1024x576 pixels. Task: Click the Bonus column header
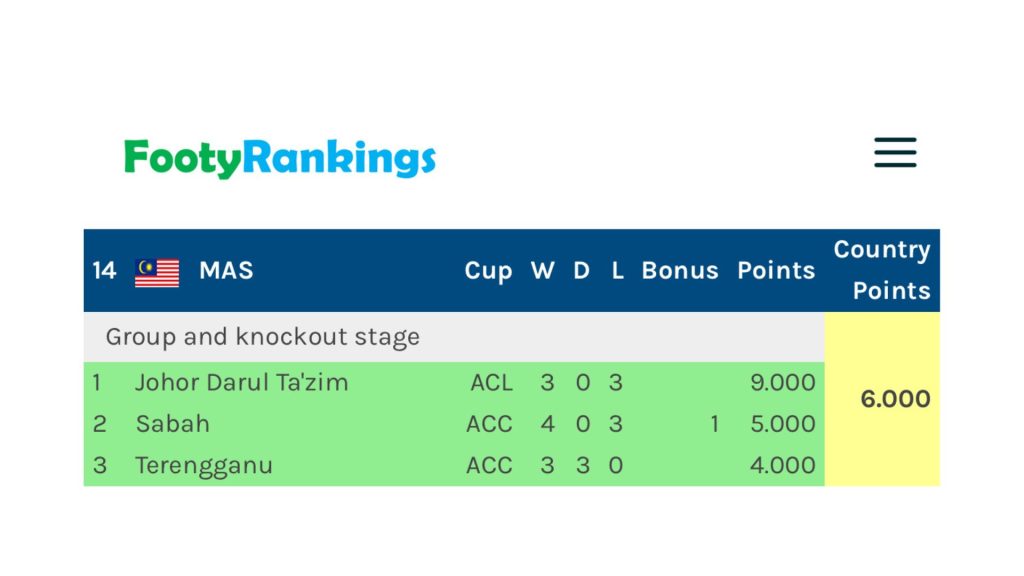point(680,271)
